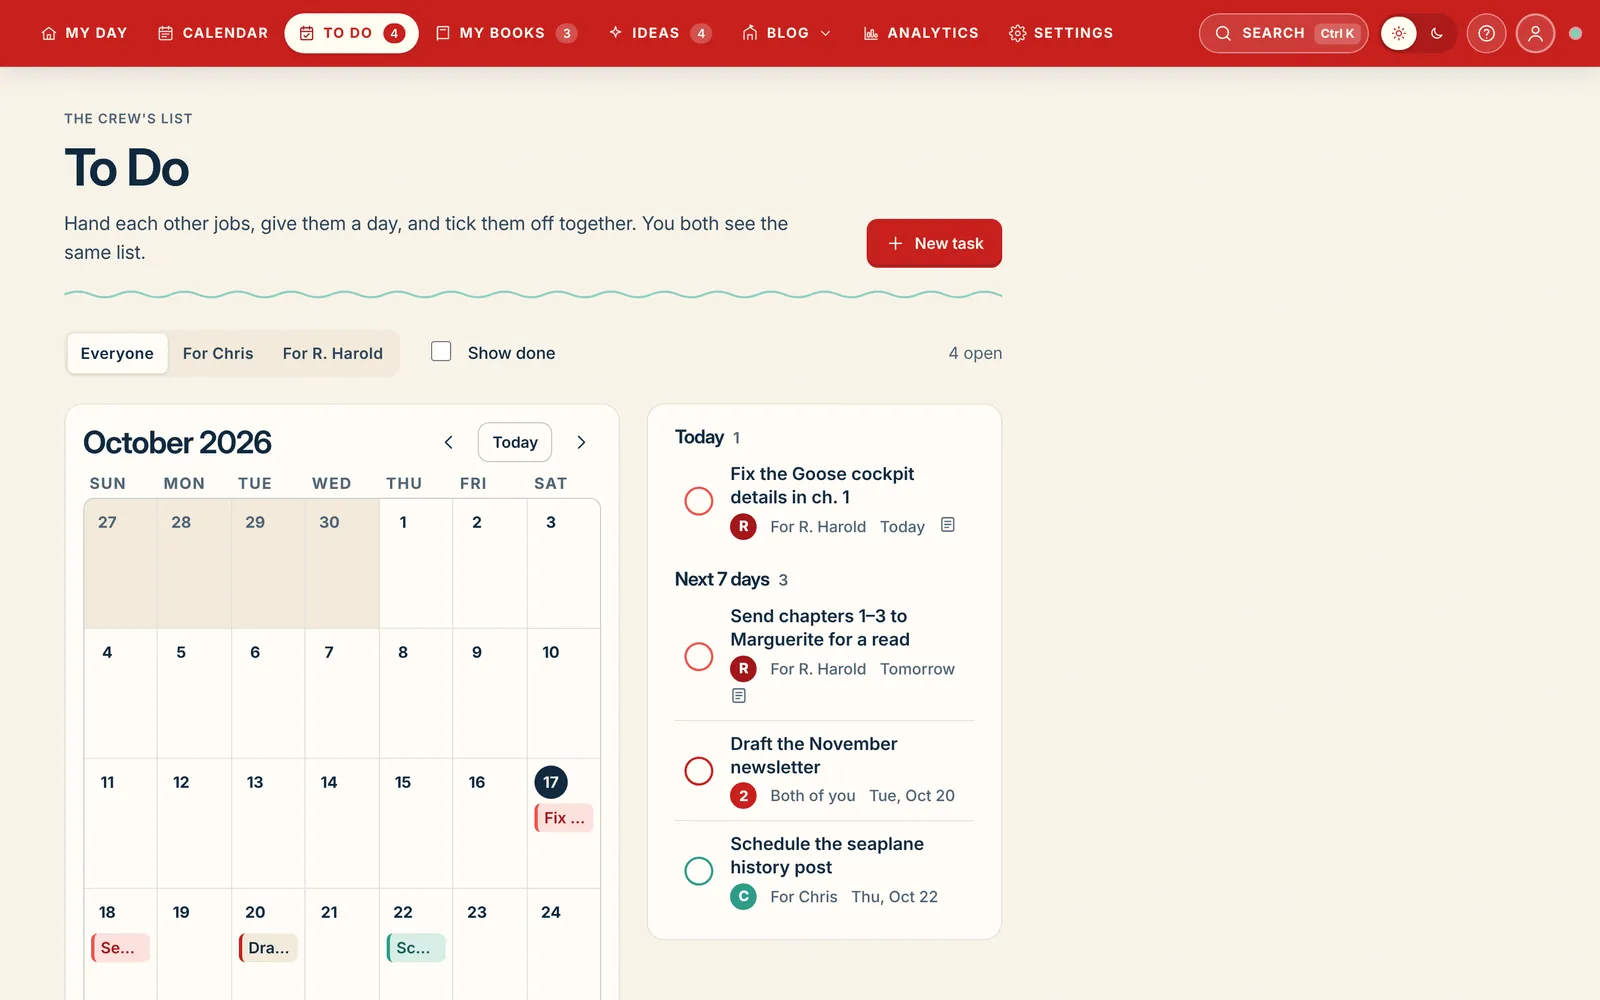Open the Se... event on October 18
Screen dimensions: 1600x1000
tap(120, 948)
